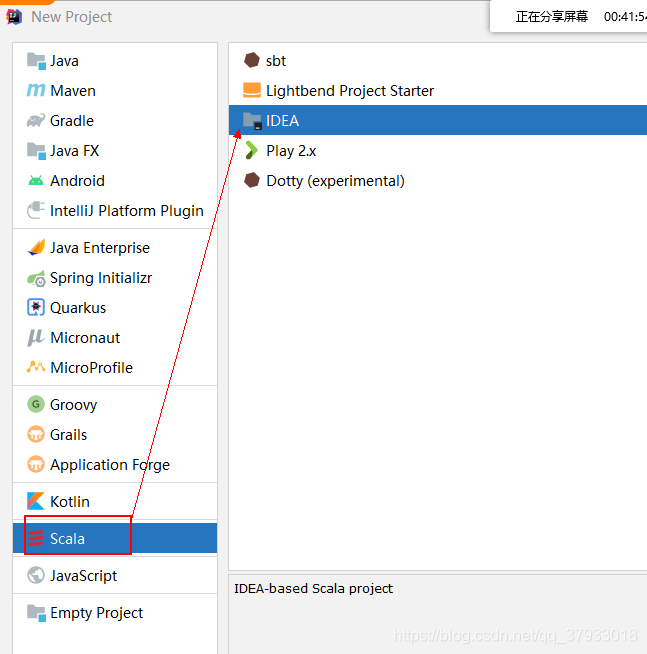Click the Java folder icon

[x=36, y=61]
